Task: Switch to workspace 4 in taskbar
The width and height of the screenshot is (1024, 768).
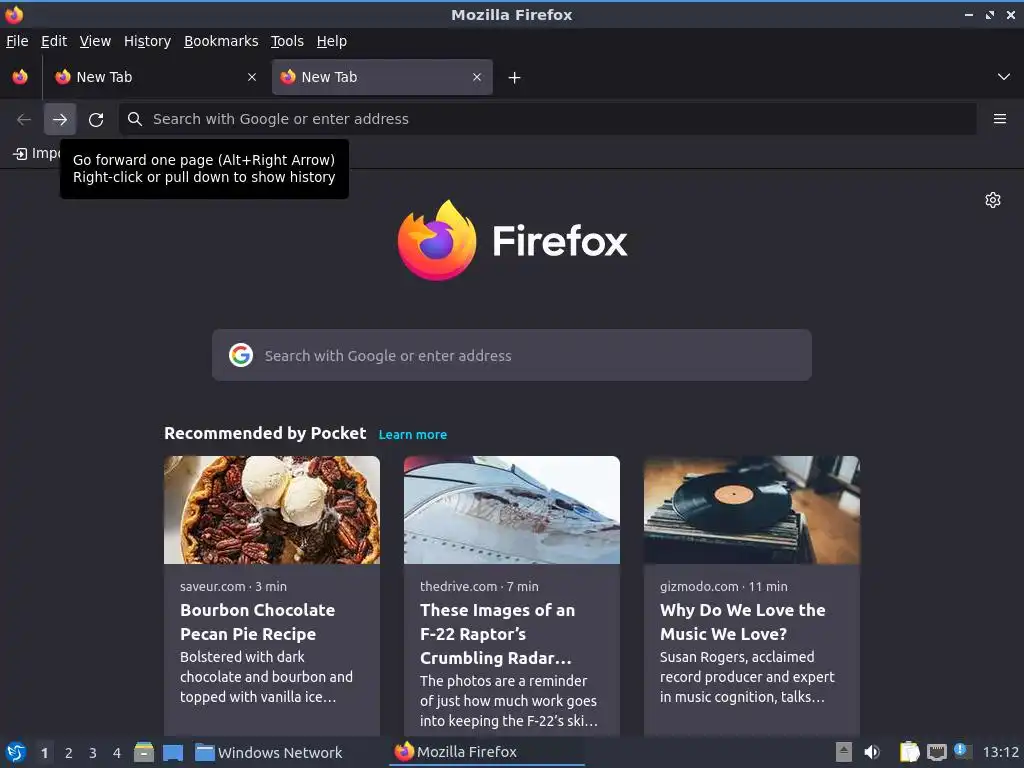Action: click(117, 753)
